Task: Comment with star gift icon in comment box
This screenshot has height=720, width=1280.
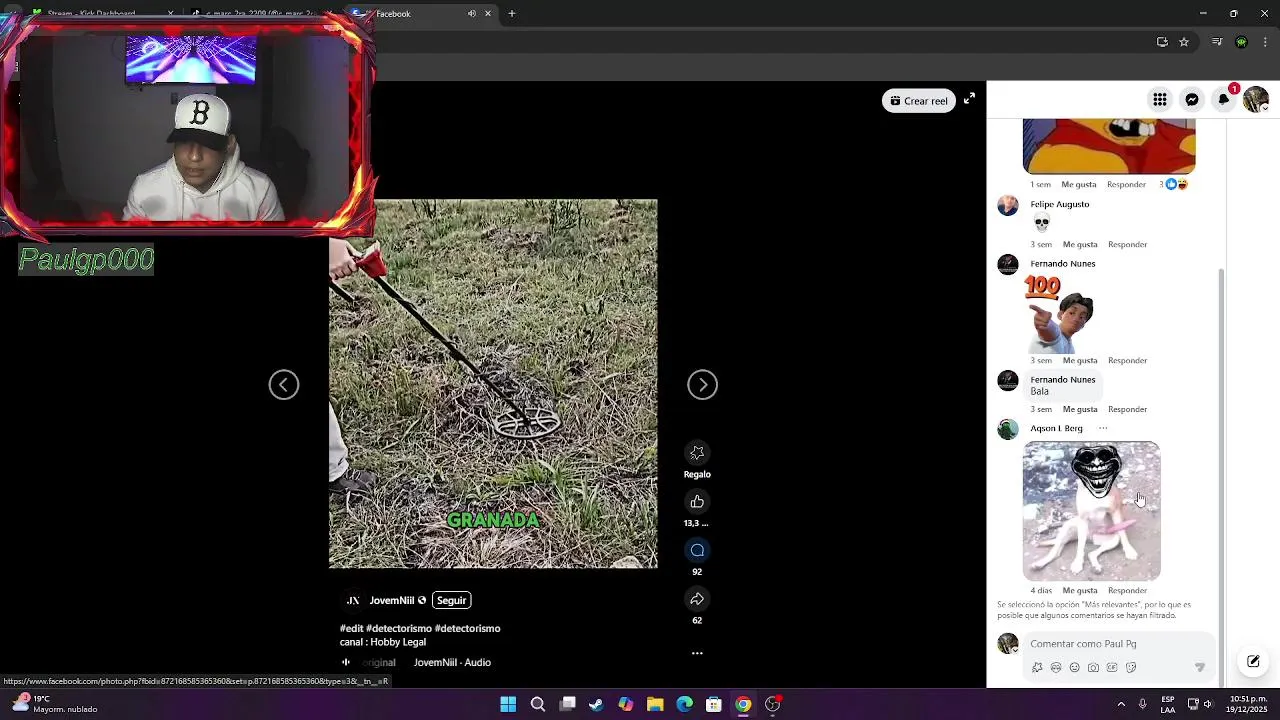Action: [1037, 668]
